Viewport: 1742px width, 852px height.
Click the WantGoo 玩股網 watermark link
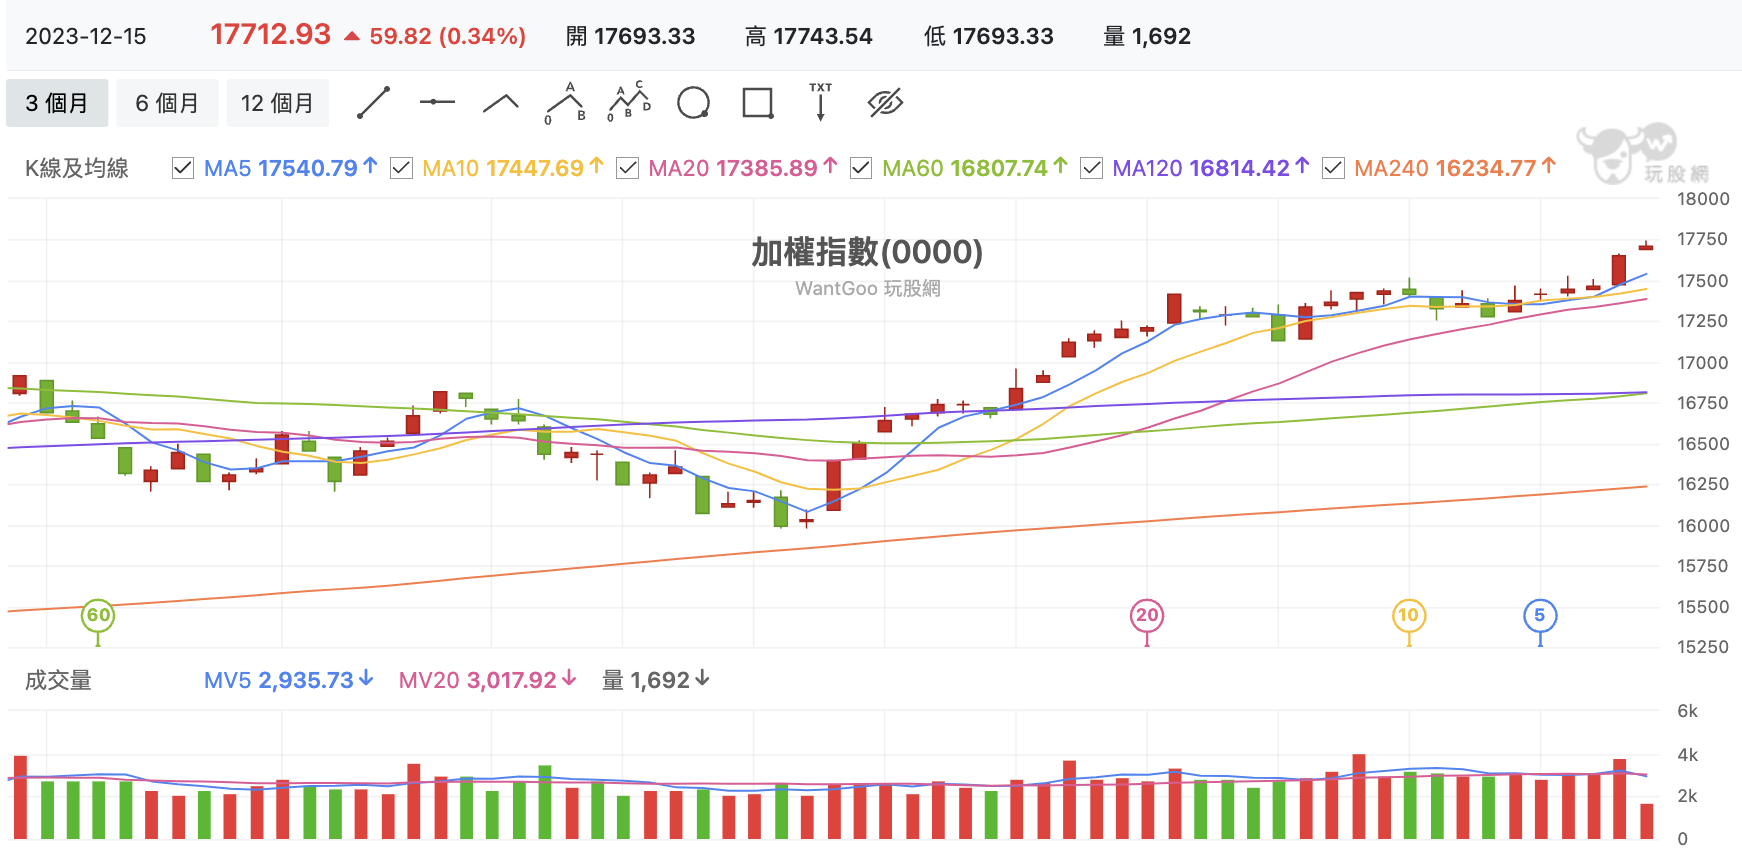tap(868, 288)
